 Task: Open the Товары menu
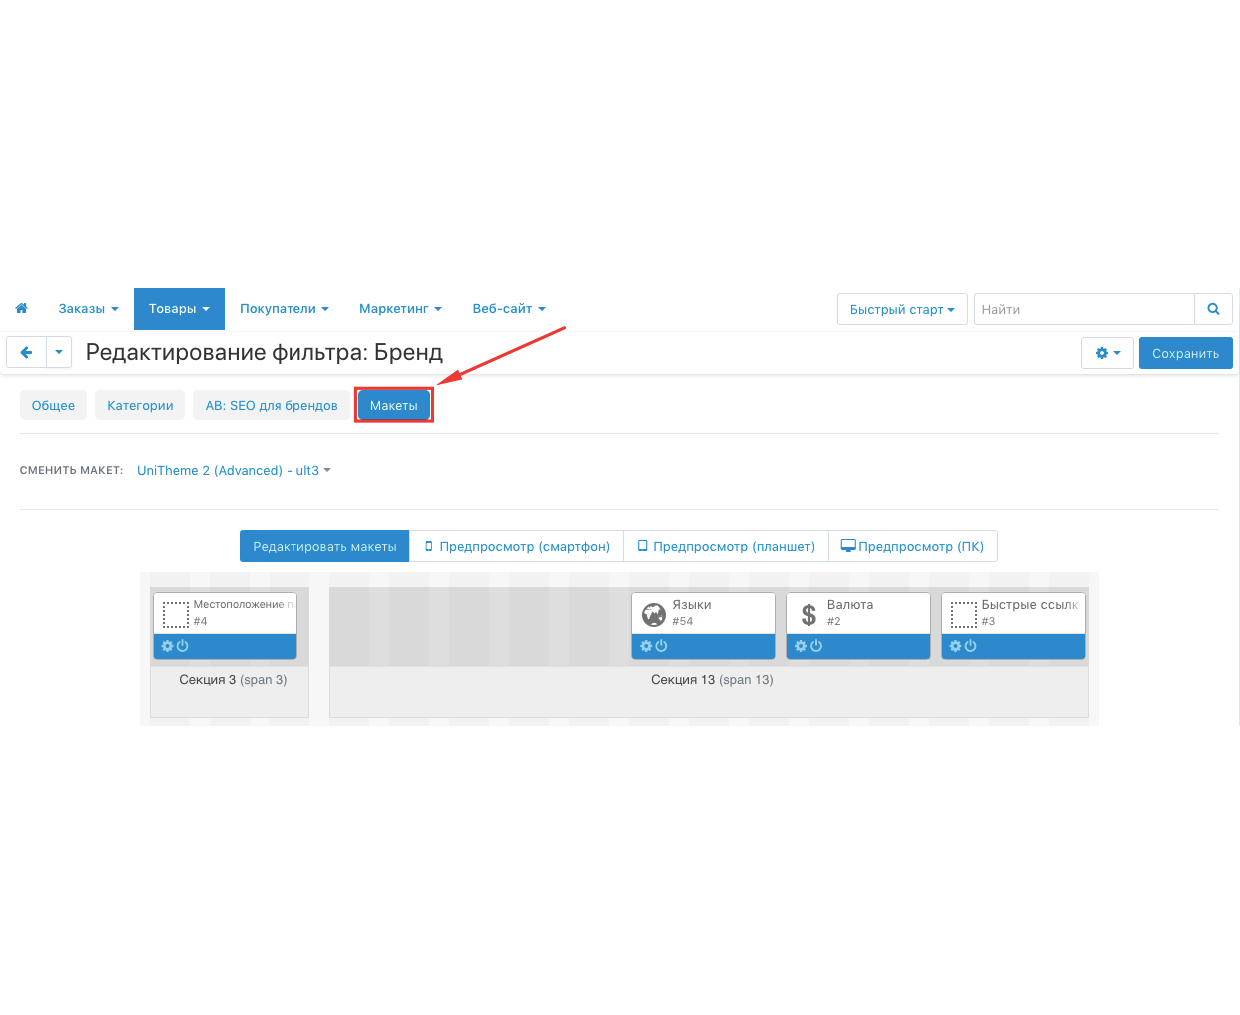point(179,309)
